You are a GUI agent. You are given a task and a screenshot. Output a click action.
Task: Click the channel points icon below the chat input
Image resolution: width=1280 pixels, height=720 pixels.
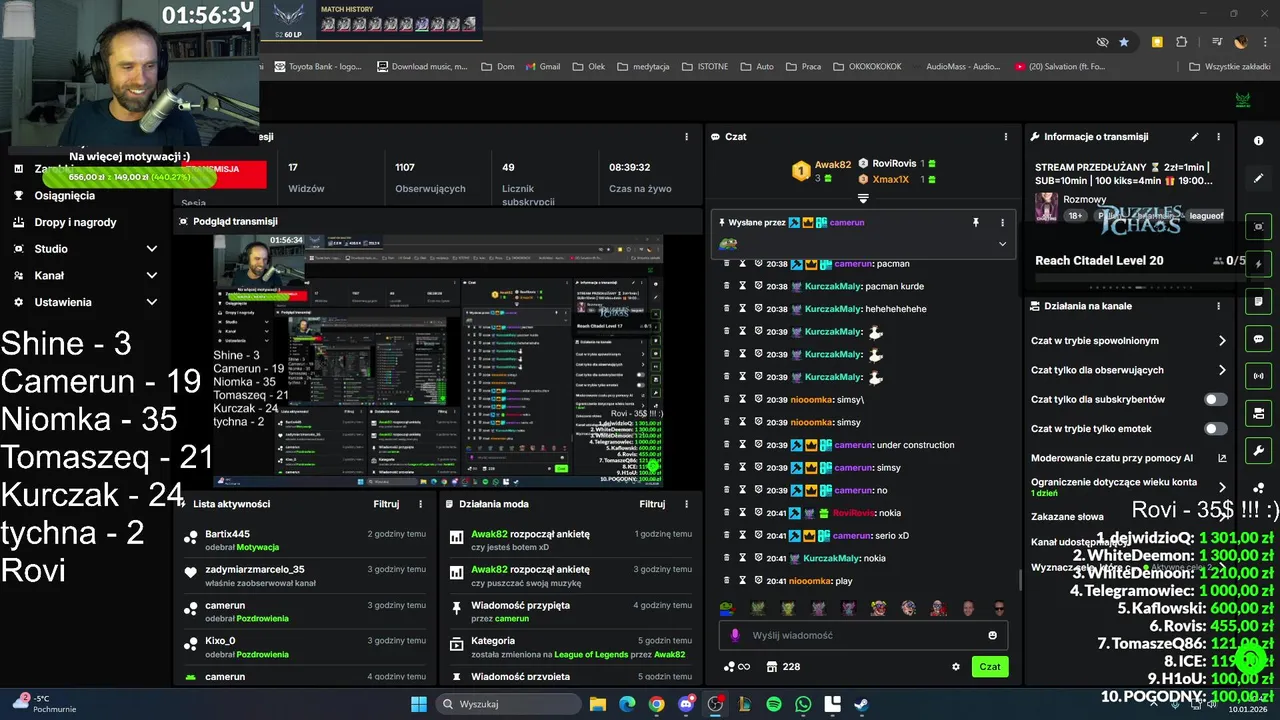click(x=736, y=667)
